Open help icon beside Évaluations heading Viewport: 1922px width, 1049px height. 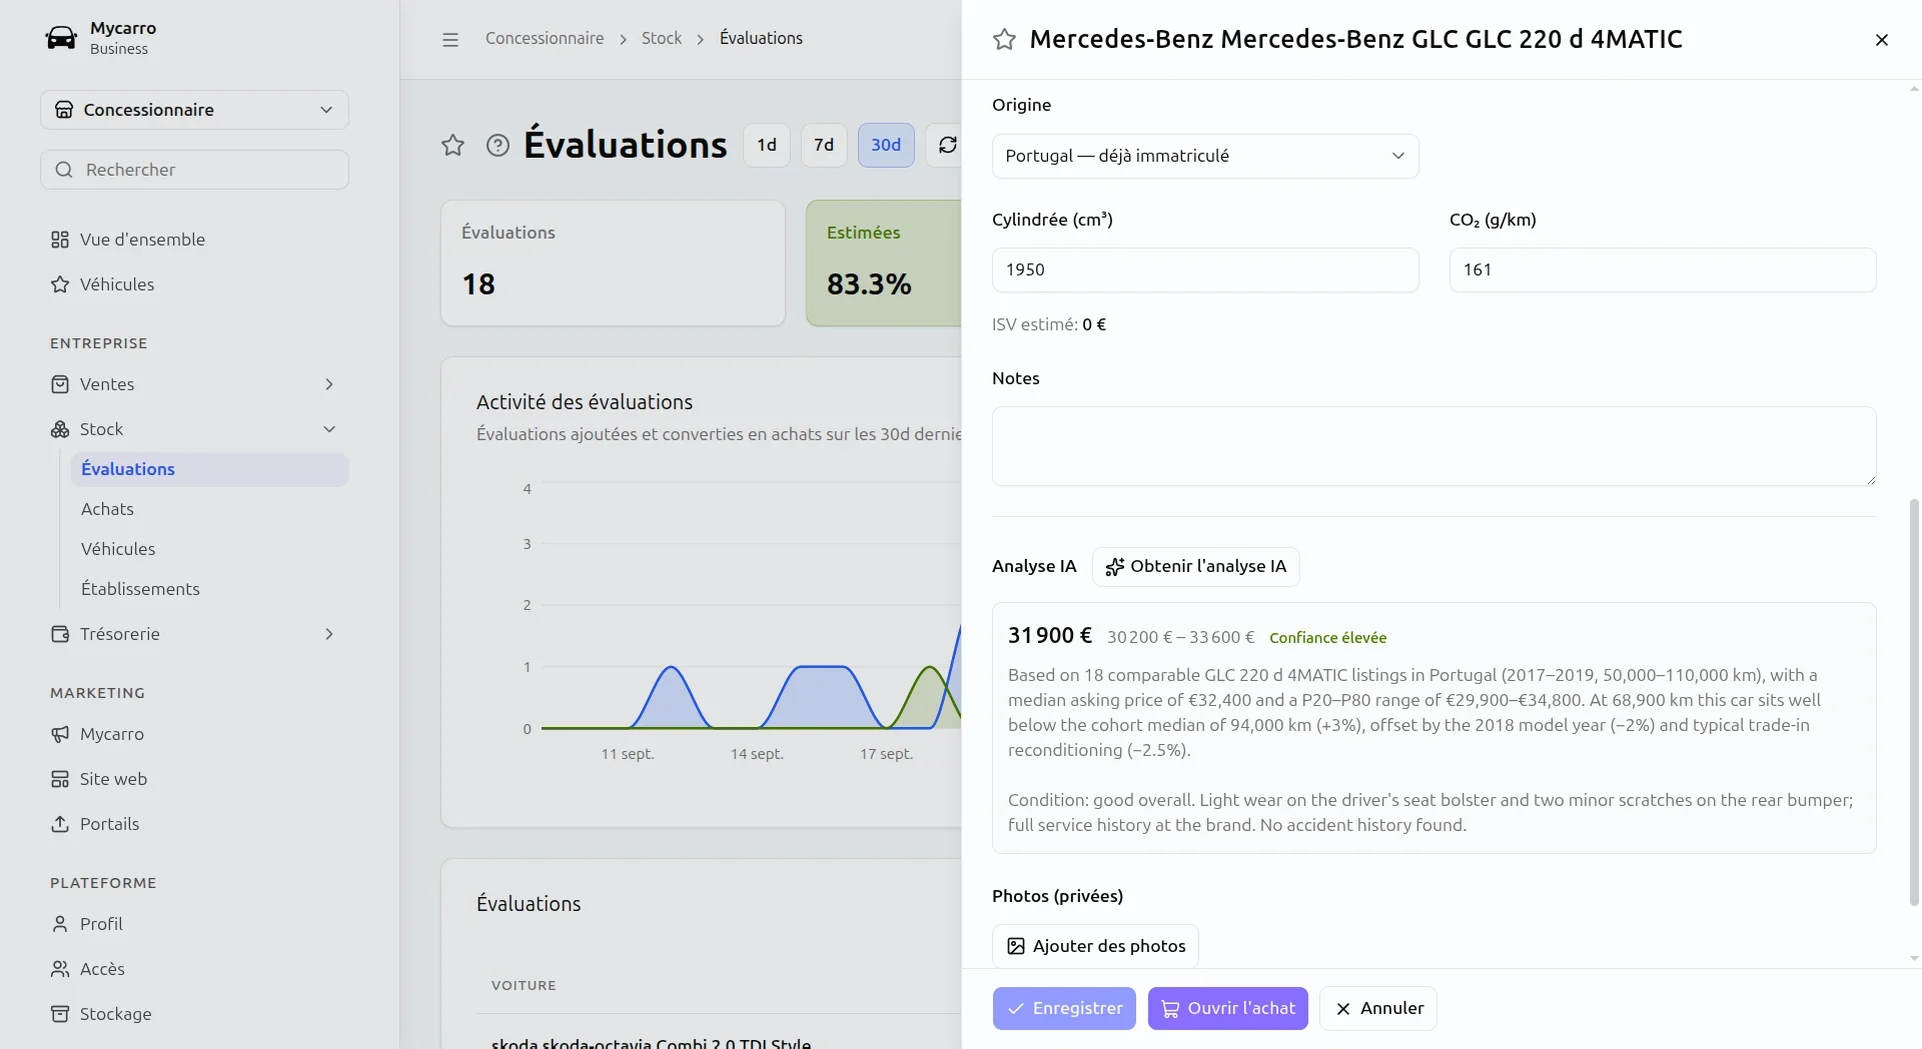pos(497,145)
